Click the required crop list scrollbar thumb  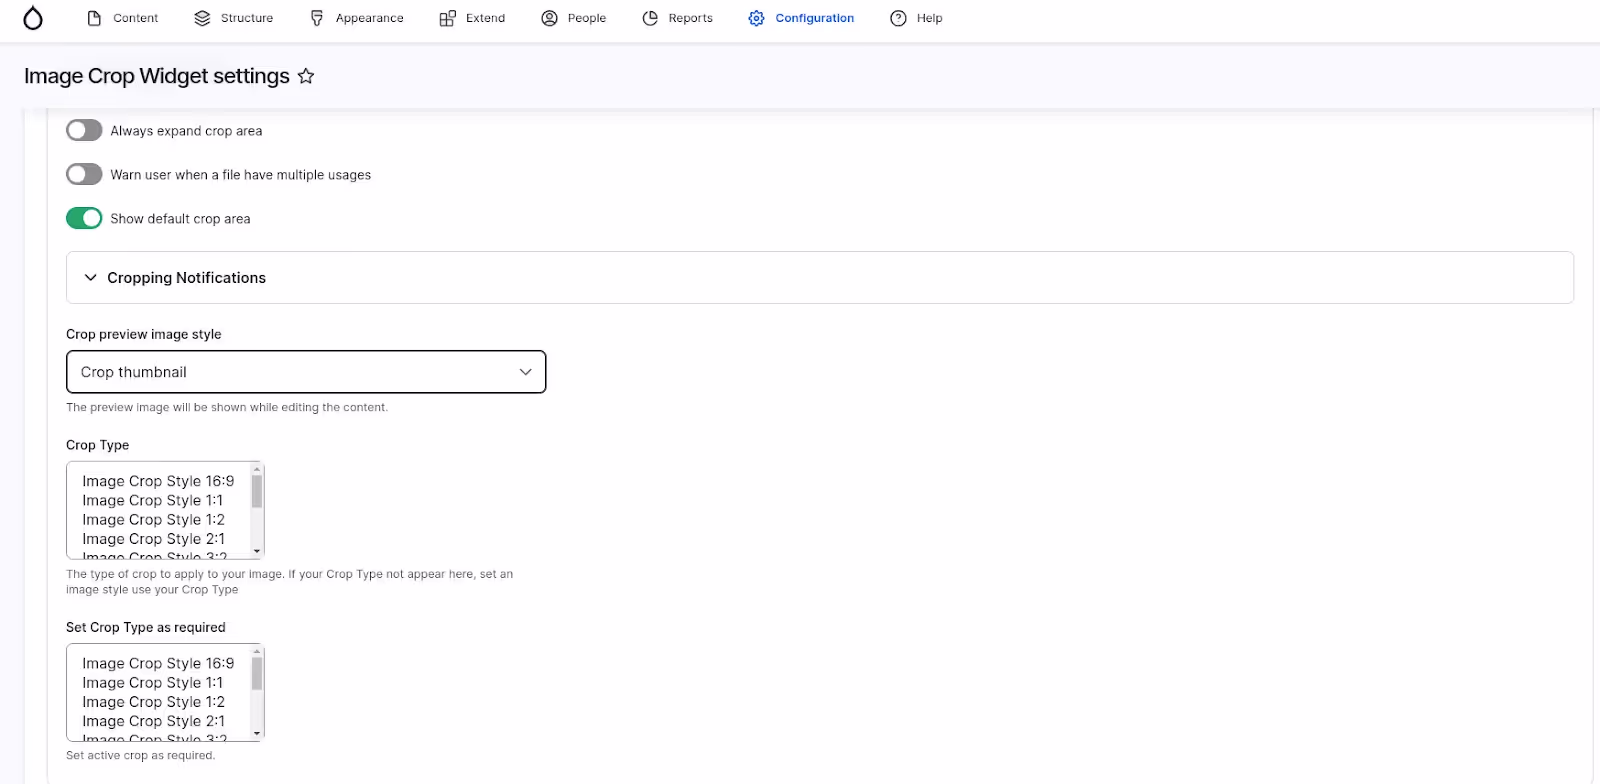pyautogui.click(x=257, y=673)
